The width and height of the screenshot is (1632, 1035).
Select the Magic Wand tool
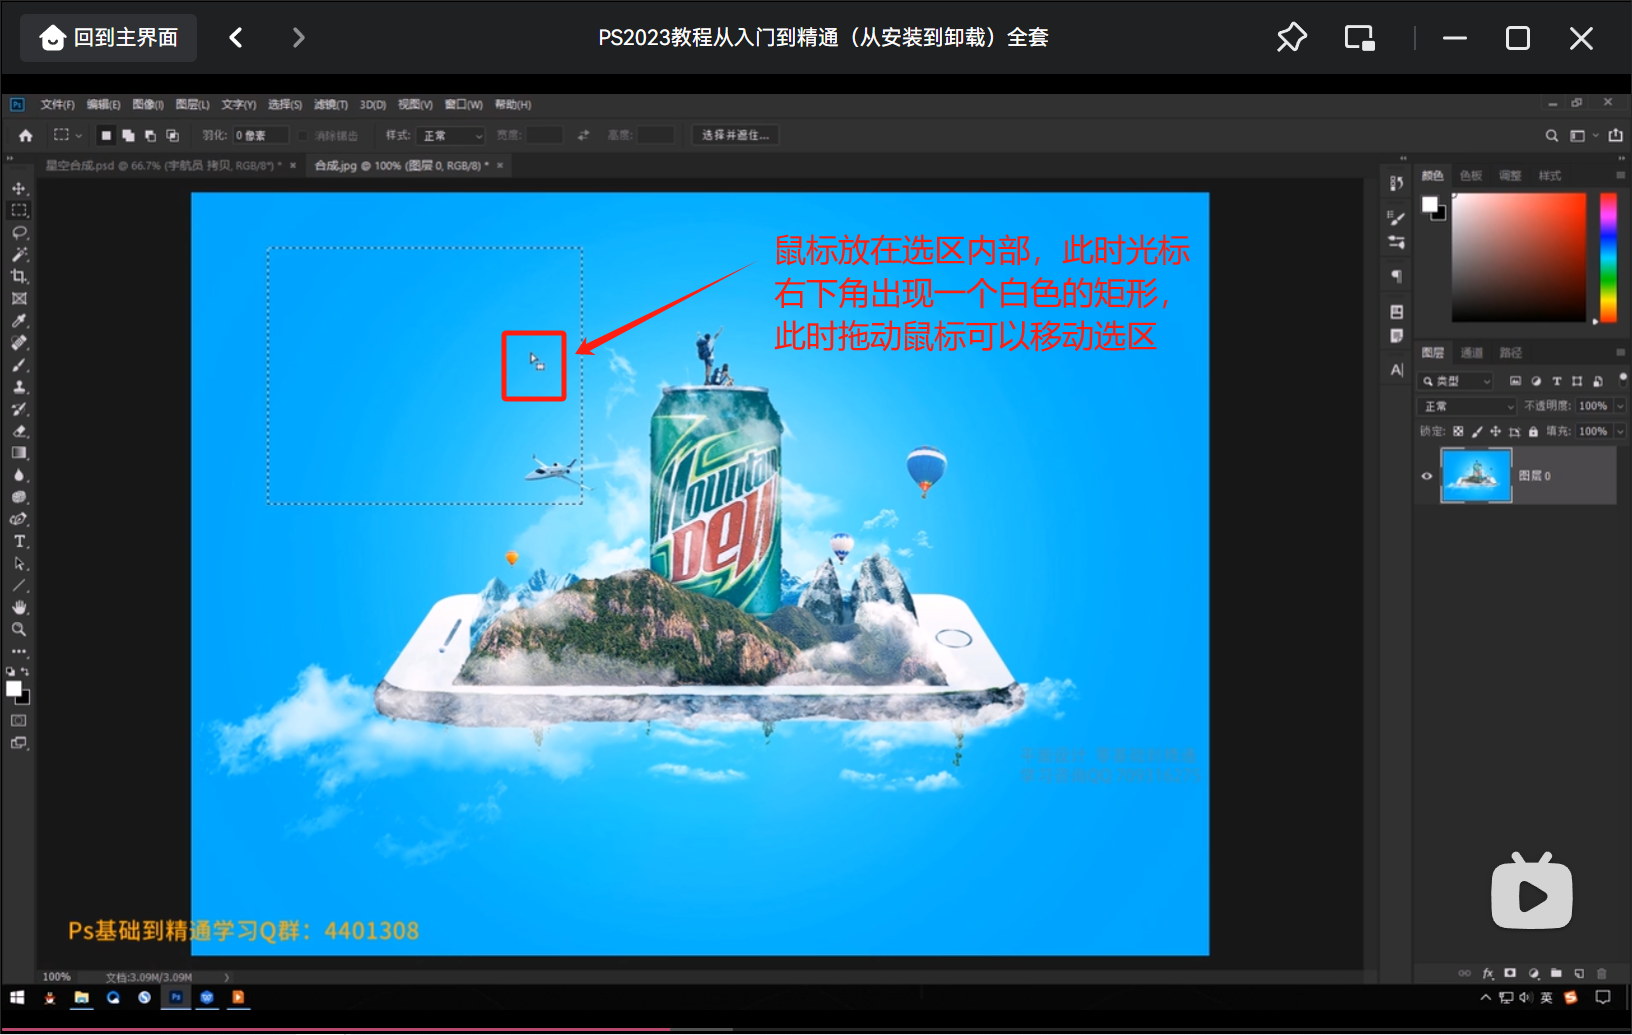point(19,254)
